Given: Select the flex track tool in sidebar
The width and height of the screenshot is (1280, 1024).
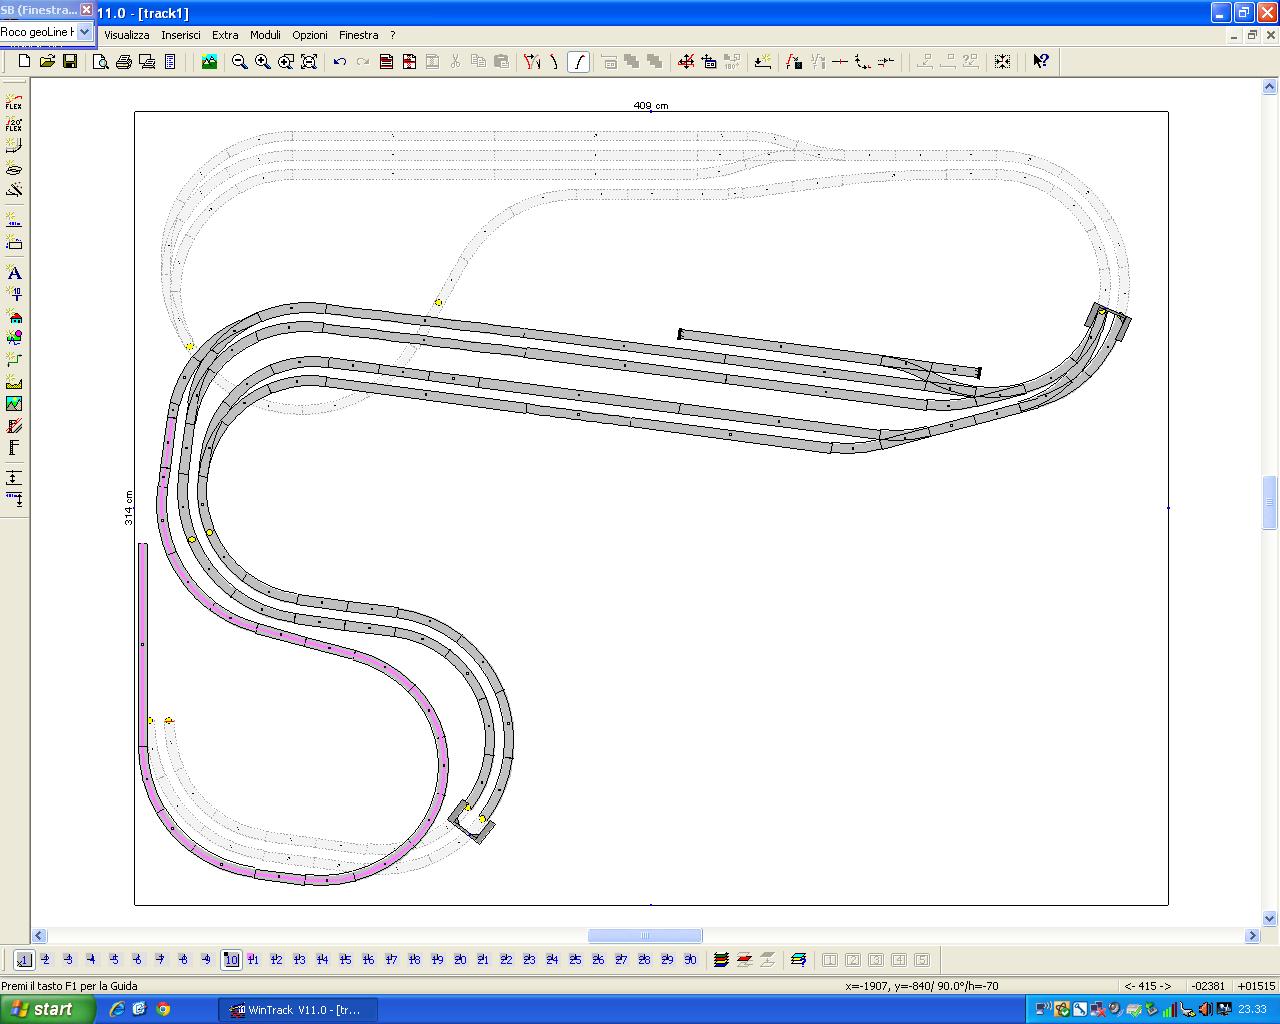Looking at the screenshot, I should click(14, 100).
